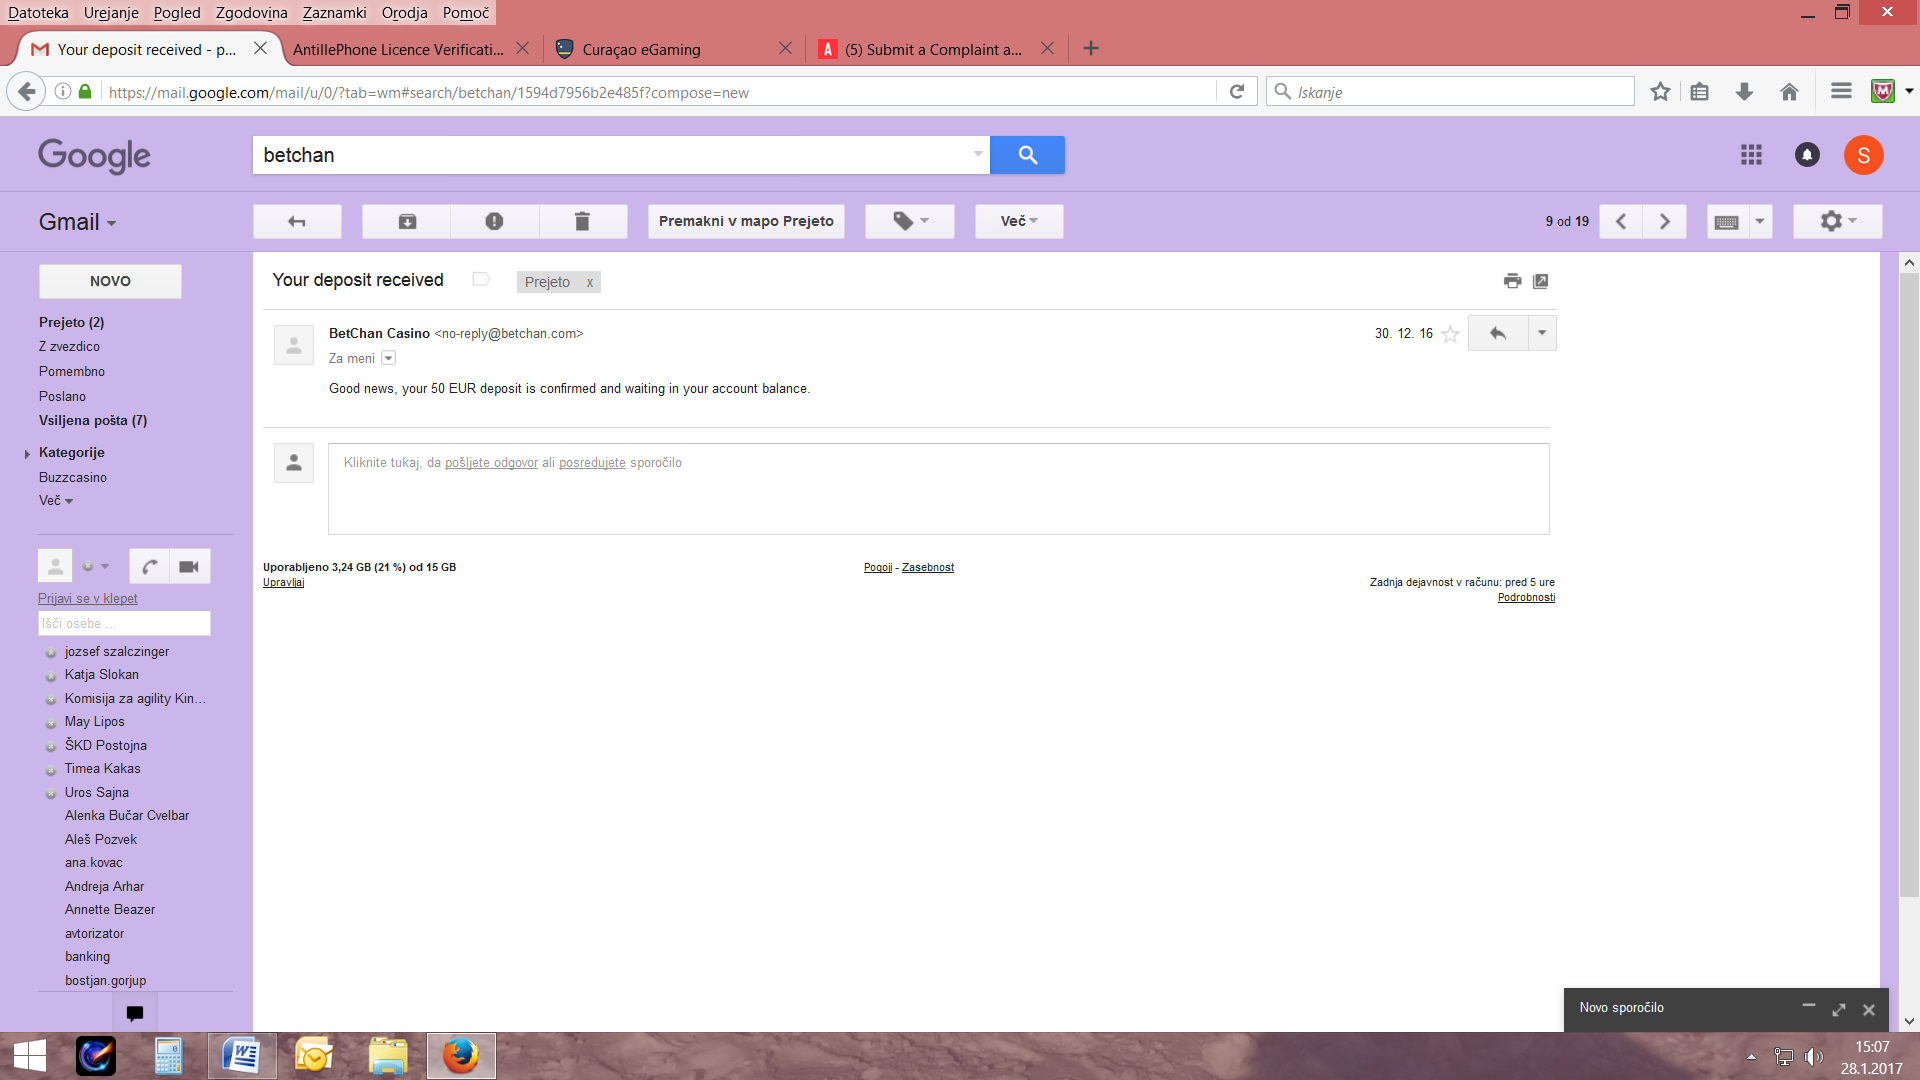Star the BetChan Casino message
Viewport: 1920px width, 1080px height.
coord(1451,334)
